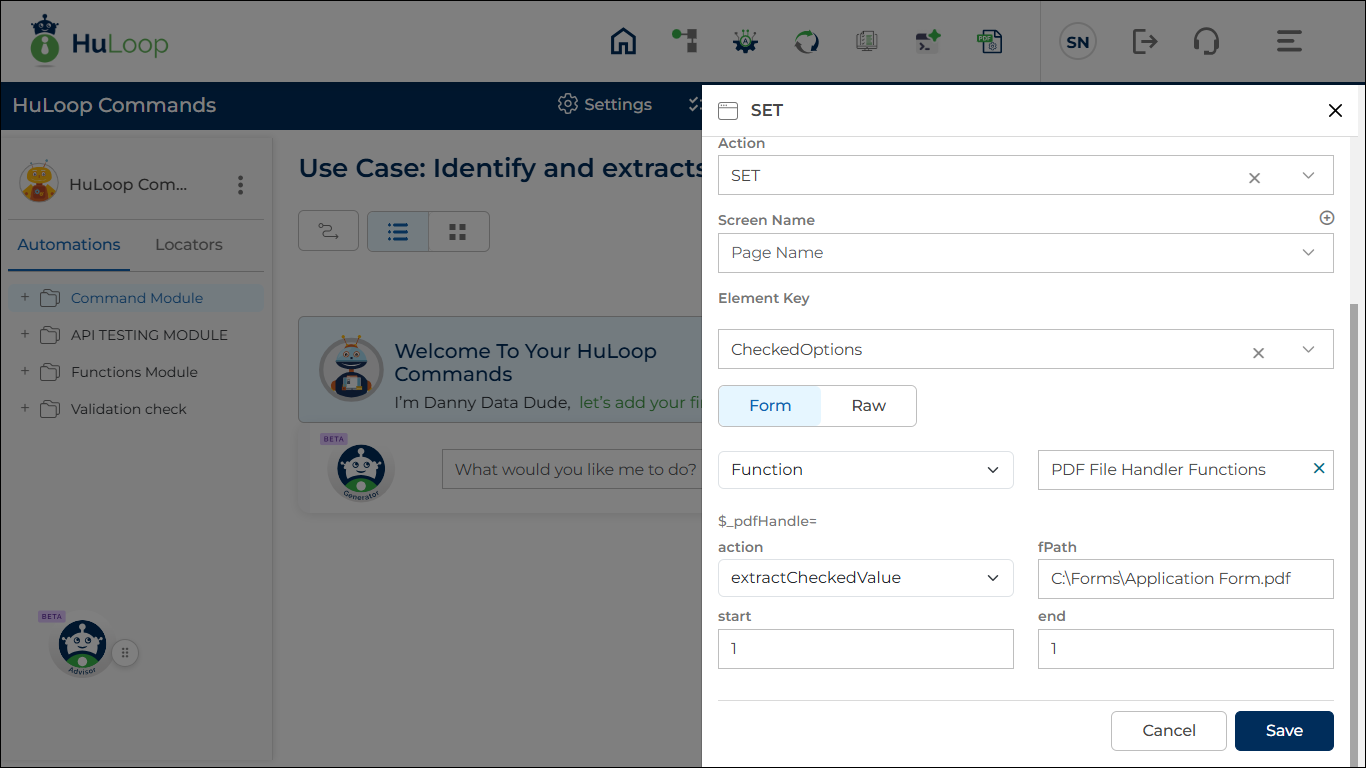Click the PDF settings icon in header
This screenshot has width=1366, height=768.
[x=989, y=42]
